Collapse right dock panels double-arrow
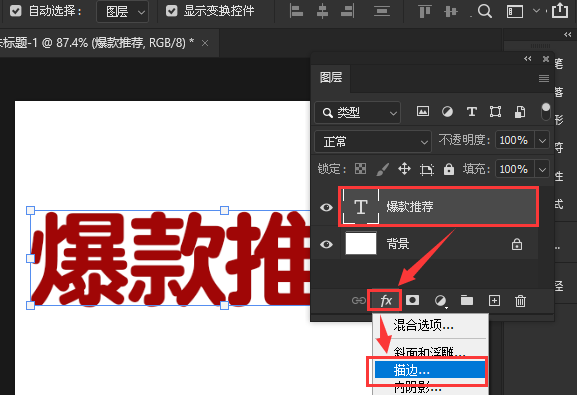 pos(567,35)
